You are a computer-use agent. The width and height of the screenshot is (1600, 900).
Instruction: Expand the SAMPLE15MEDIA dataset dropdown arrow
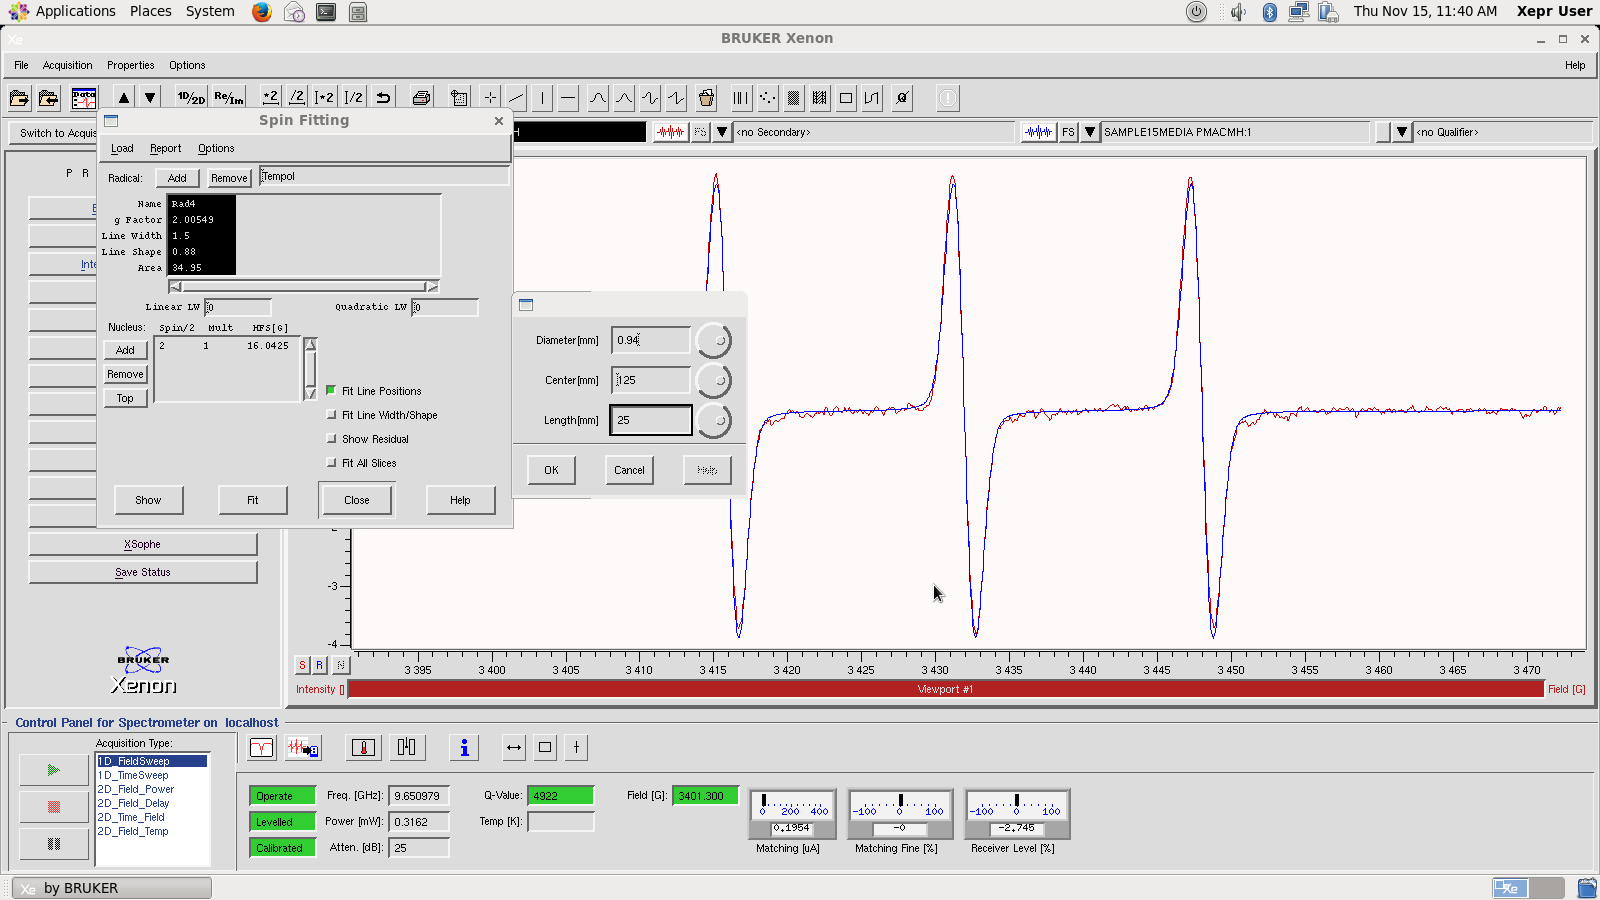pyautogui.click(x=1090, y=132)
